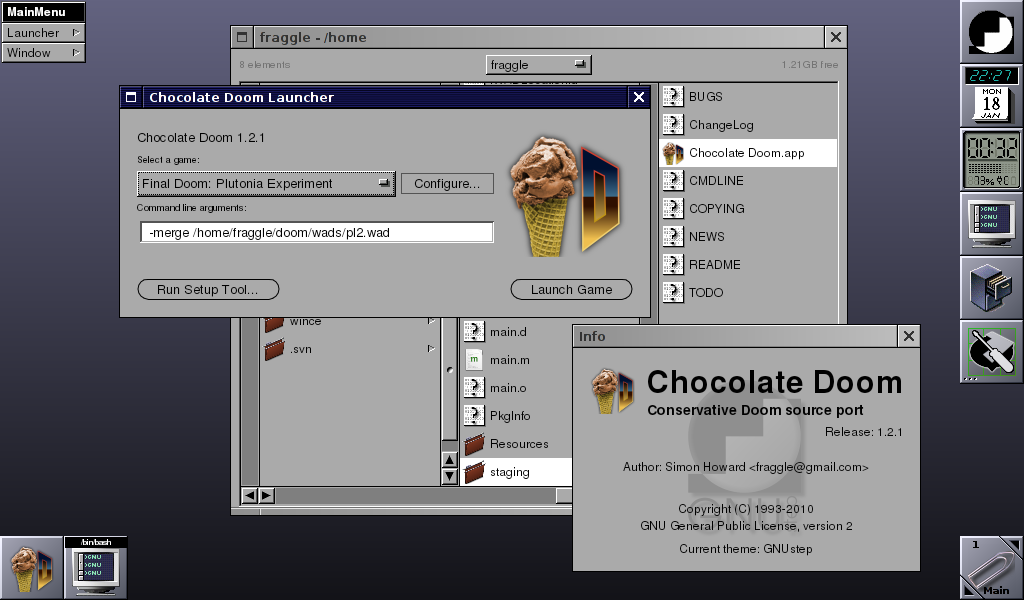The width and height of the screenshot is (1024, 600).
Task: Click the 'Chocolate Doom 1.2.1' label
Action: click(x=200, y=138)
